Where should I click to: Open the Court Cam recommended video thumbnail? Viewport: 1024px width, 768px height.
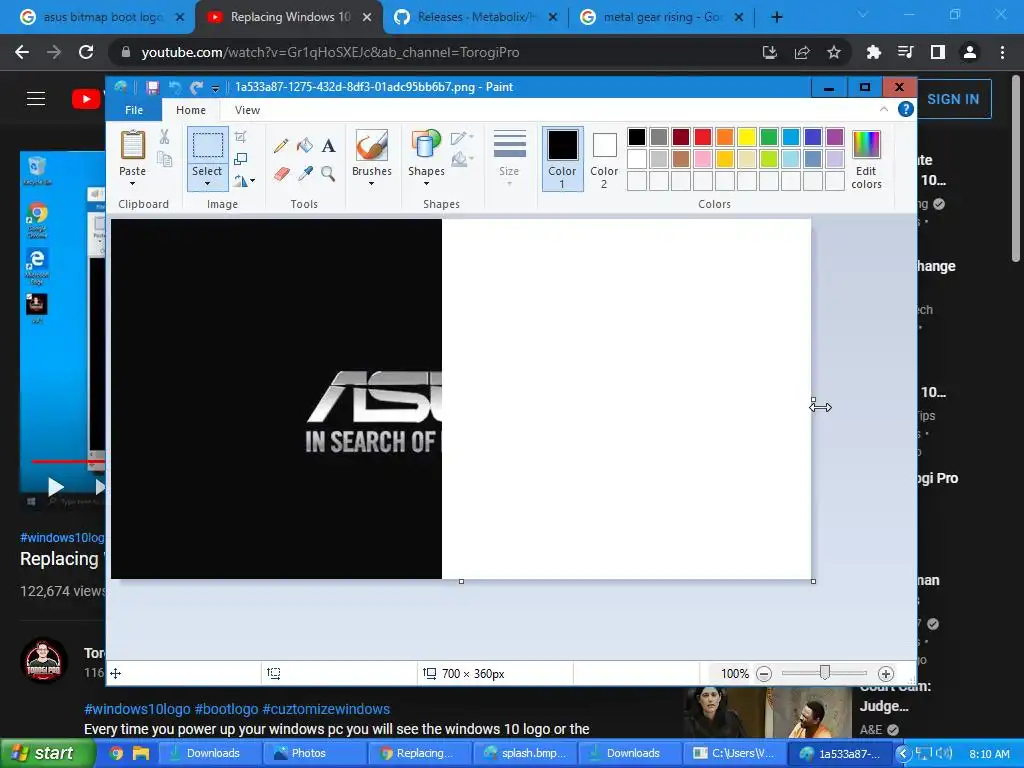point(768,713)
